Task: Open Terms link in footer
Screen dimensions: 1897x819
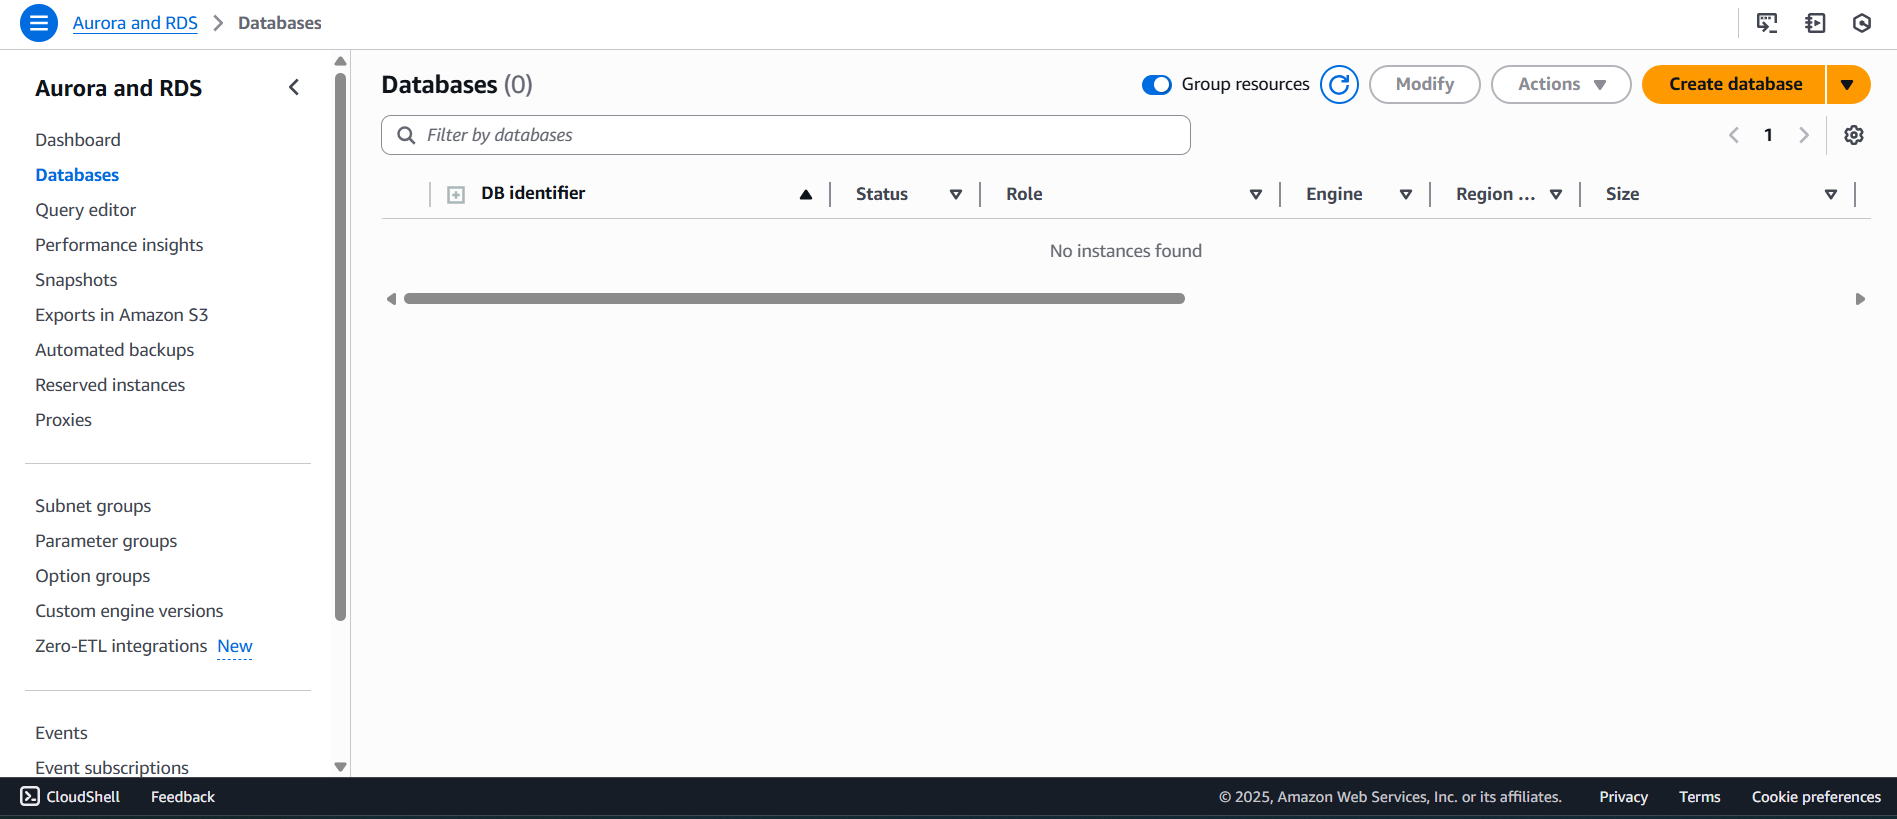Action: [x=1699, y=797]
